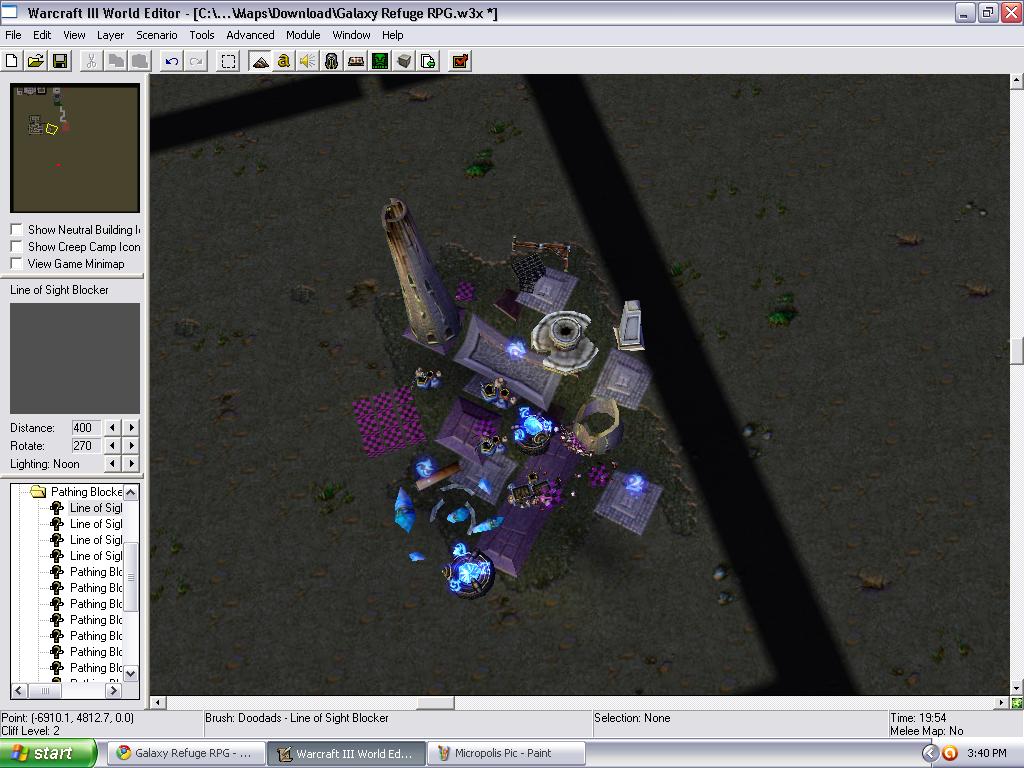Click the minimap overview thumbnail
This screenshot has width=1024, height=768.
point(75,148)
